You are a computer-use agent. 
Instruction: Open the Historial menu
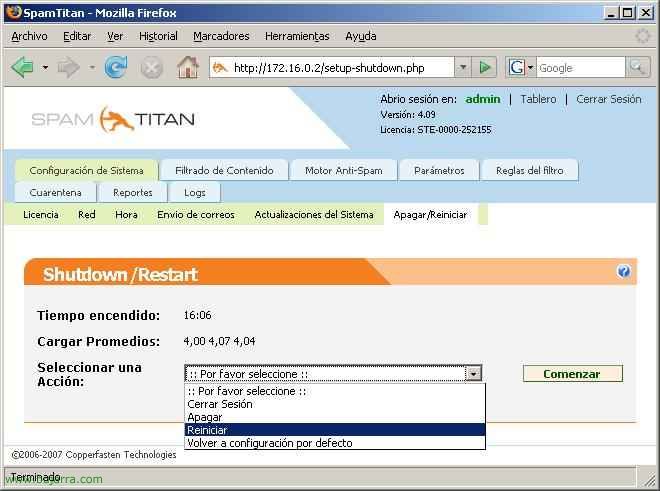click(158, 36)
